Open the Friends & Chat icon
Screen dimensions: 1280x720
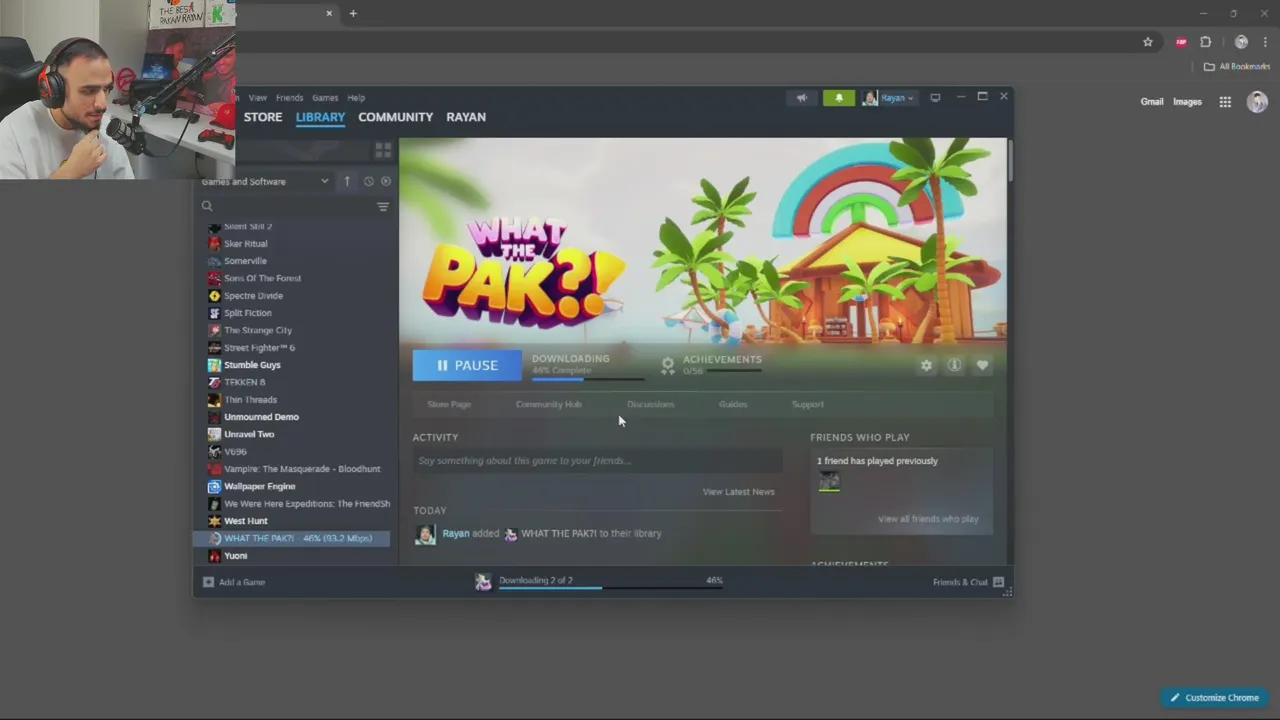(x=998, y=582)
